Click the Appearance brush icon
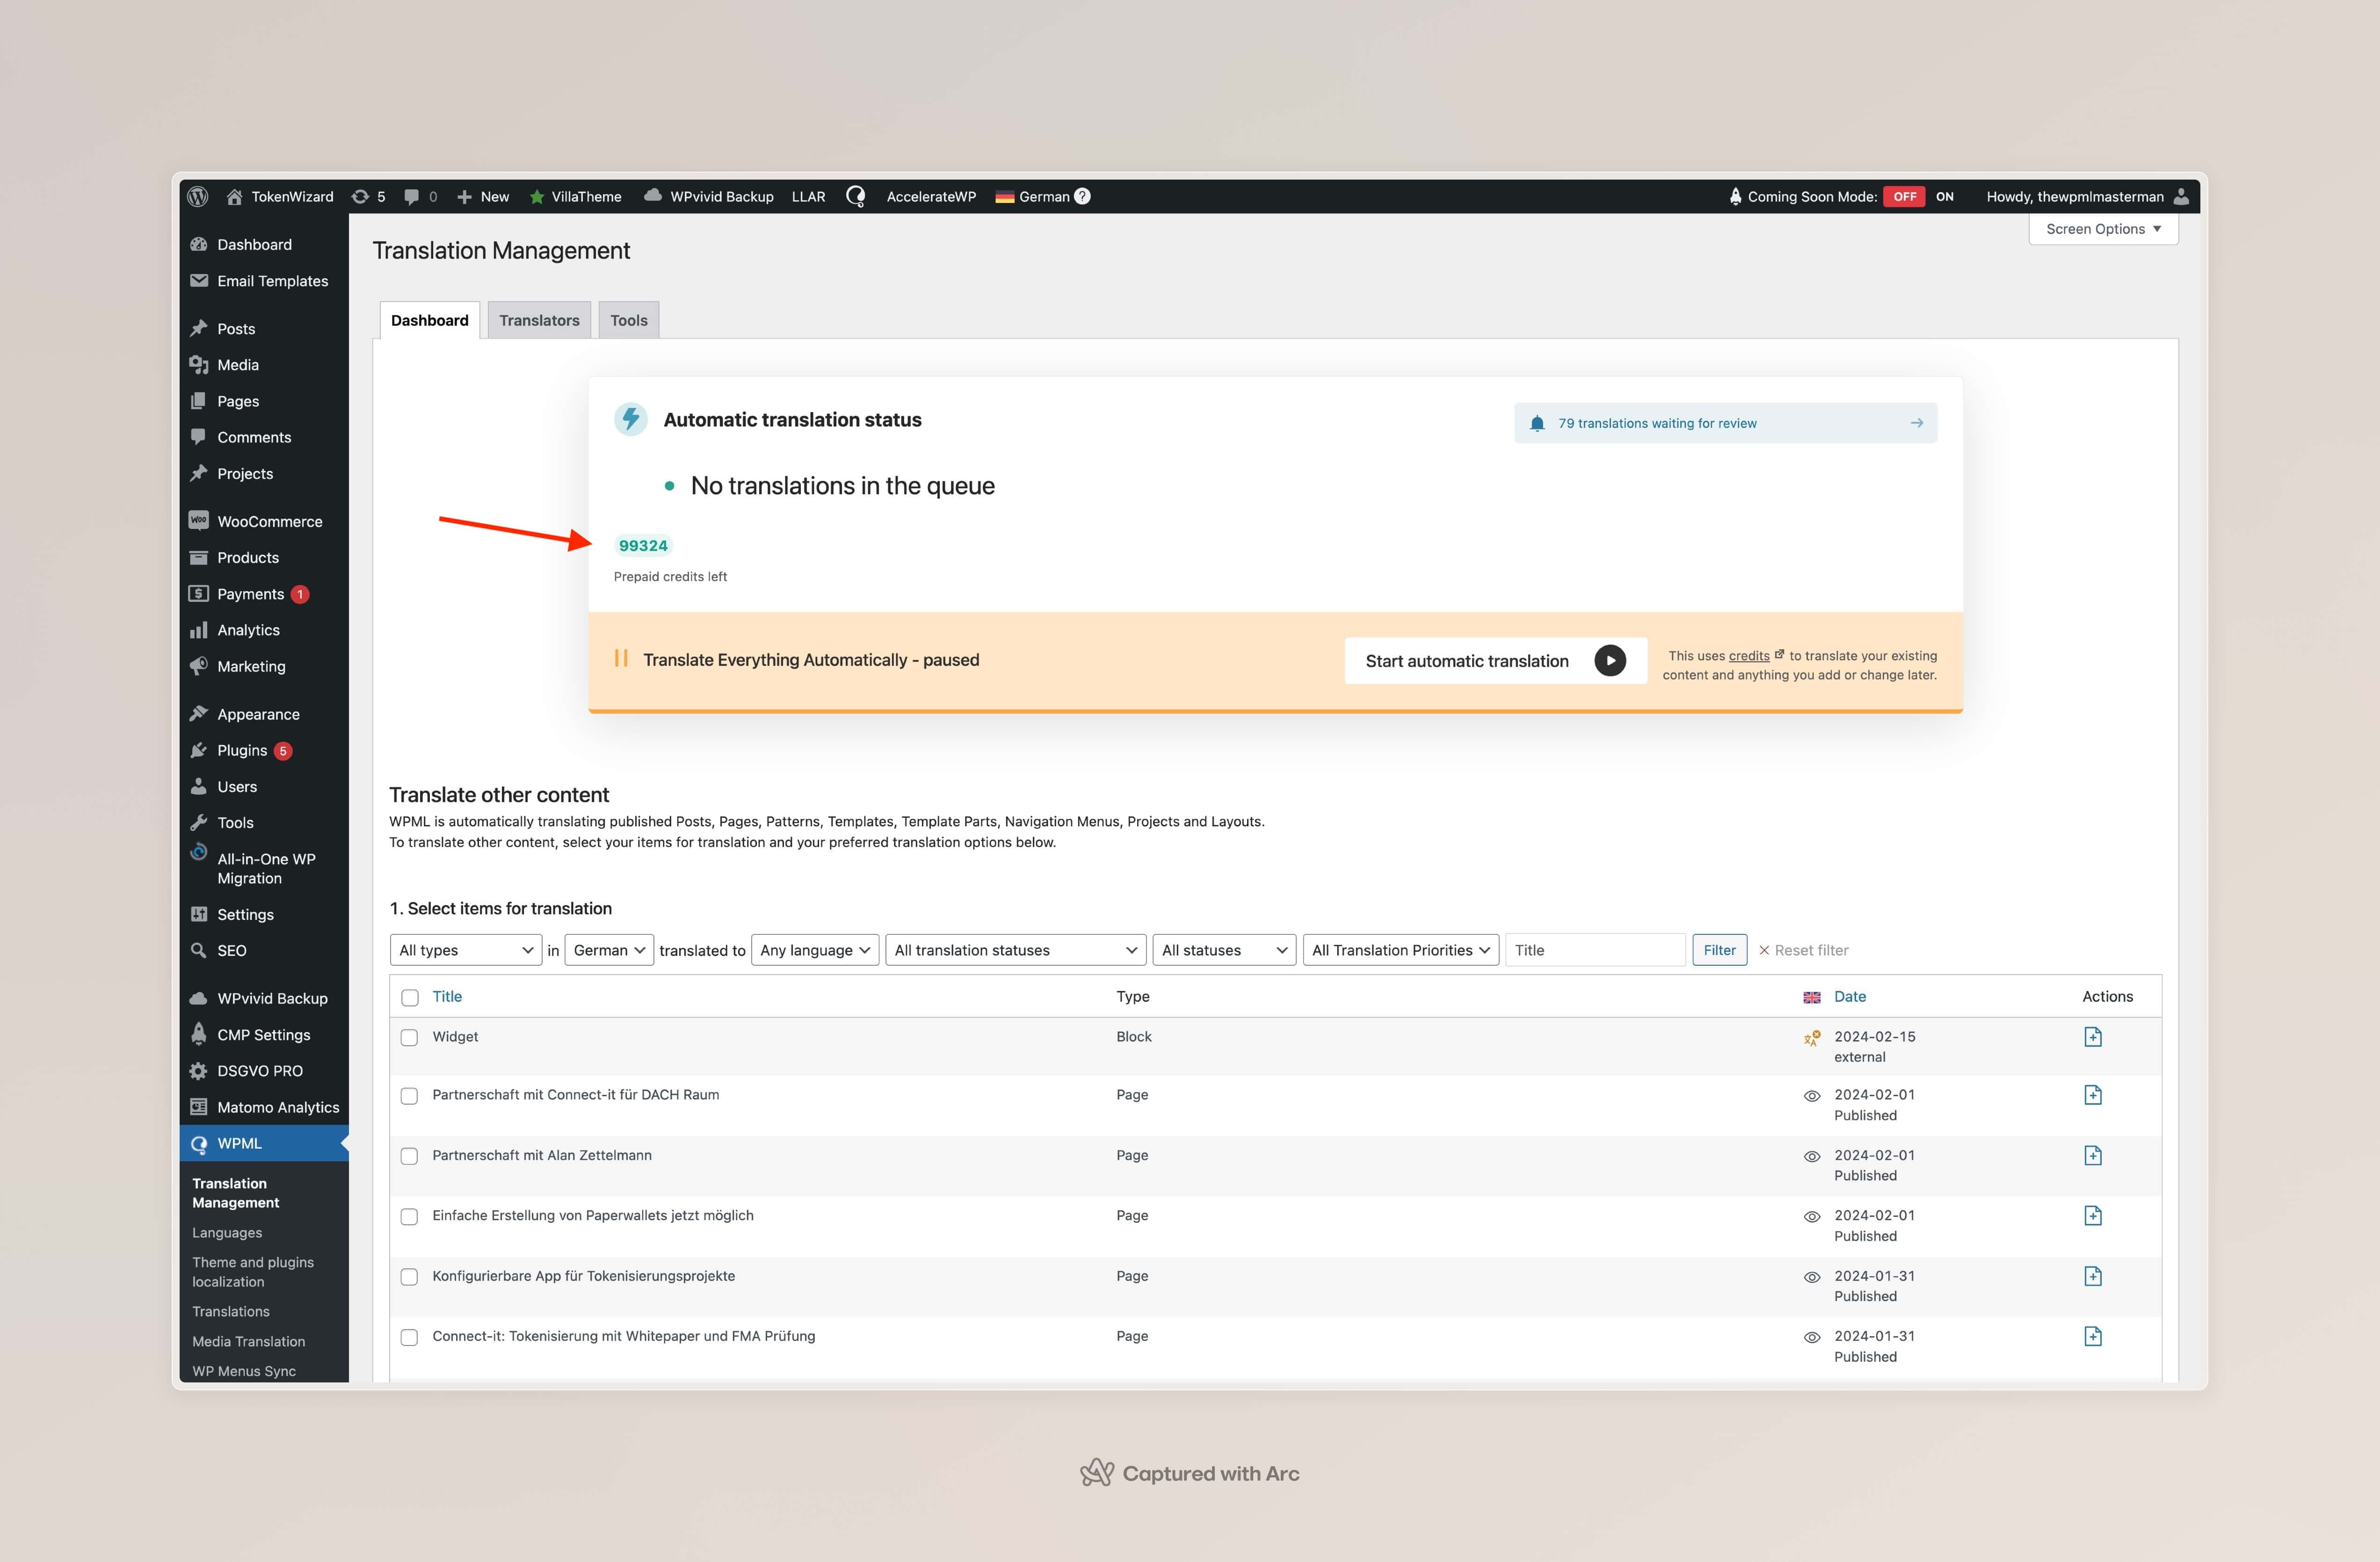Image resolution: width=2380 pixels, height=1562 pixels. coord(199,713)
